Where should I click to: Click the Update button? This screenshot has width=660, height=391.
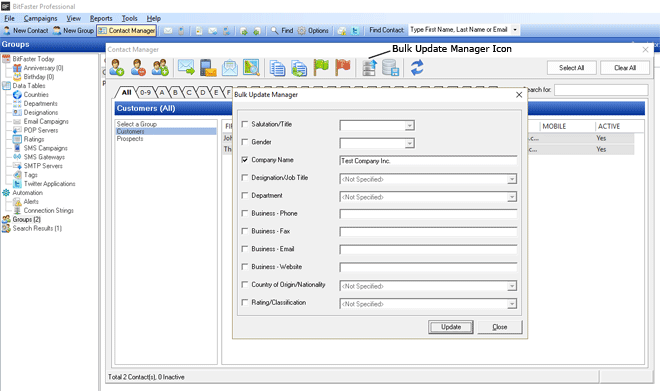coord(451,327)
